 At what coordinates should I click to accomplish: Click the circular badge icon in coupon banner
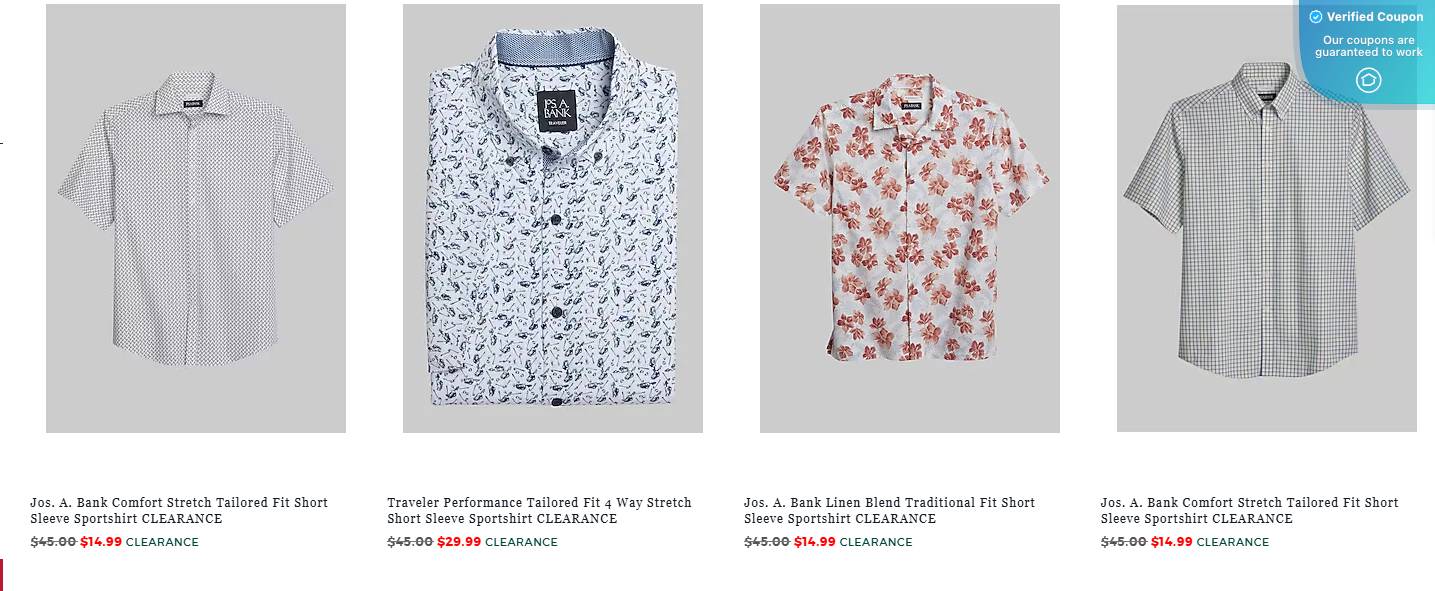(x=1368, y=80)
